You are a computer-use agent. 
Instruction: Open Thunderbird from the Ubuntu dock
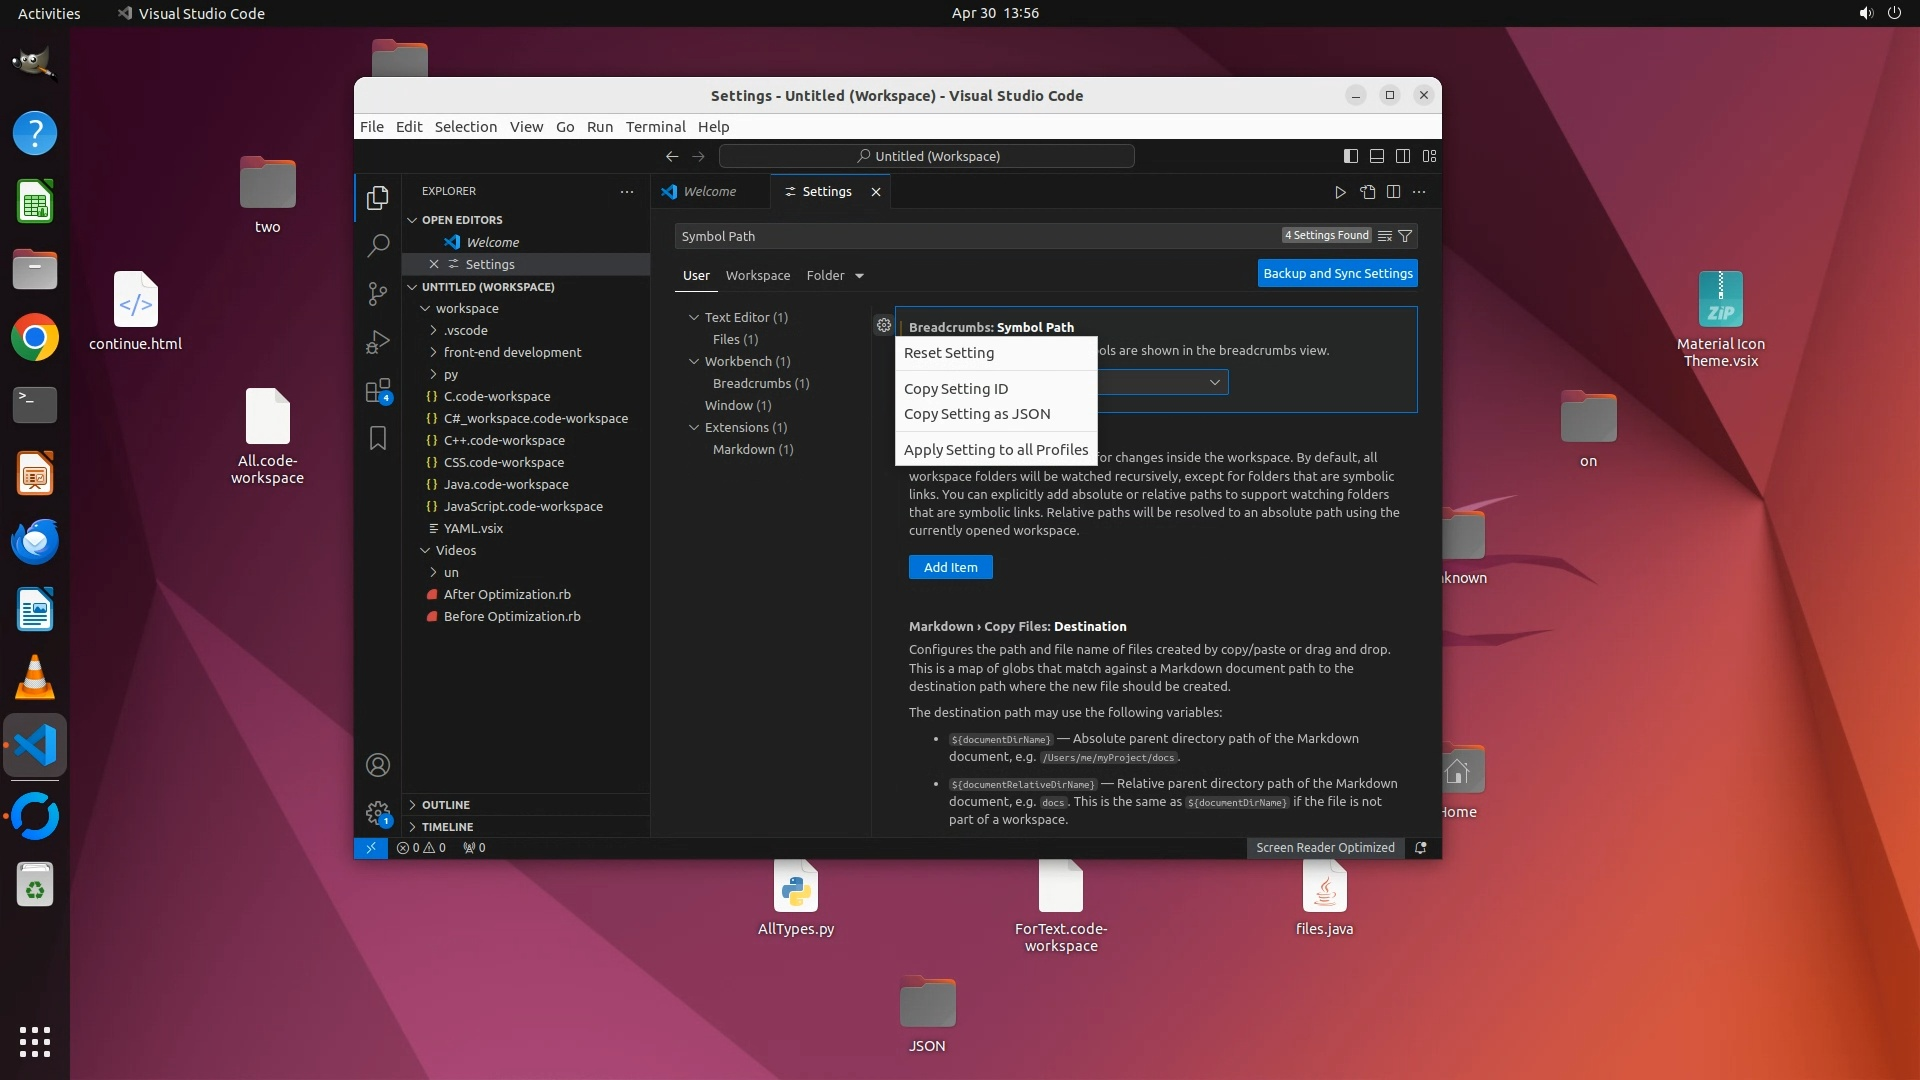point(35,541)
